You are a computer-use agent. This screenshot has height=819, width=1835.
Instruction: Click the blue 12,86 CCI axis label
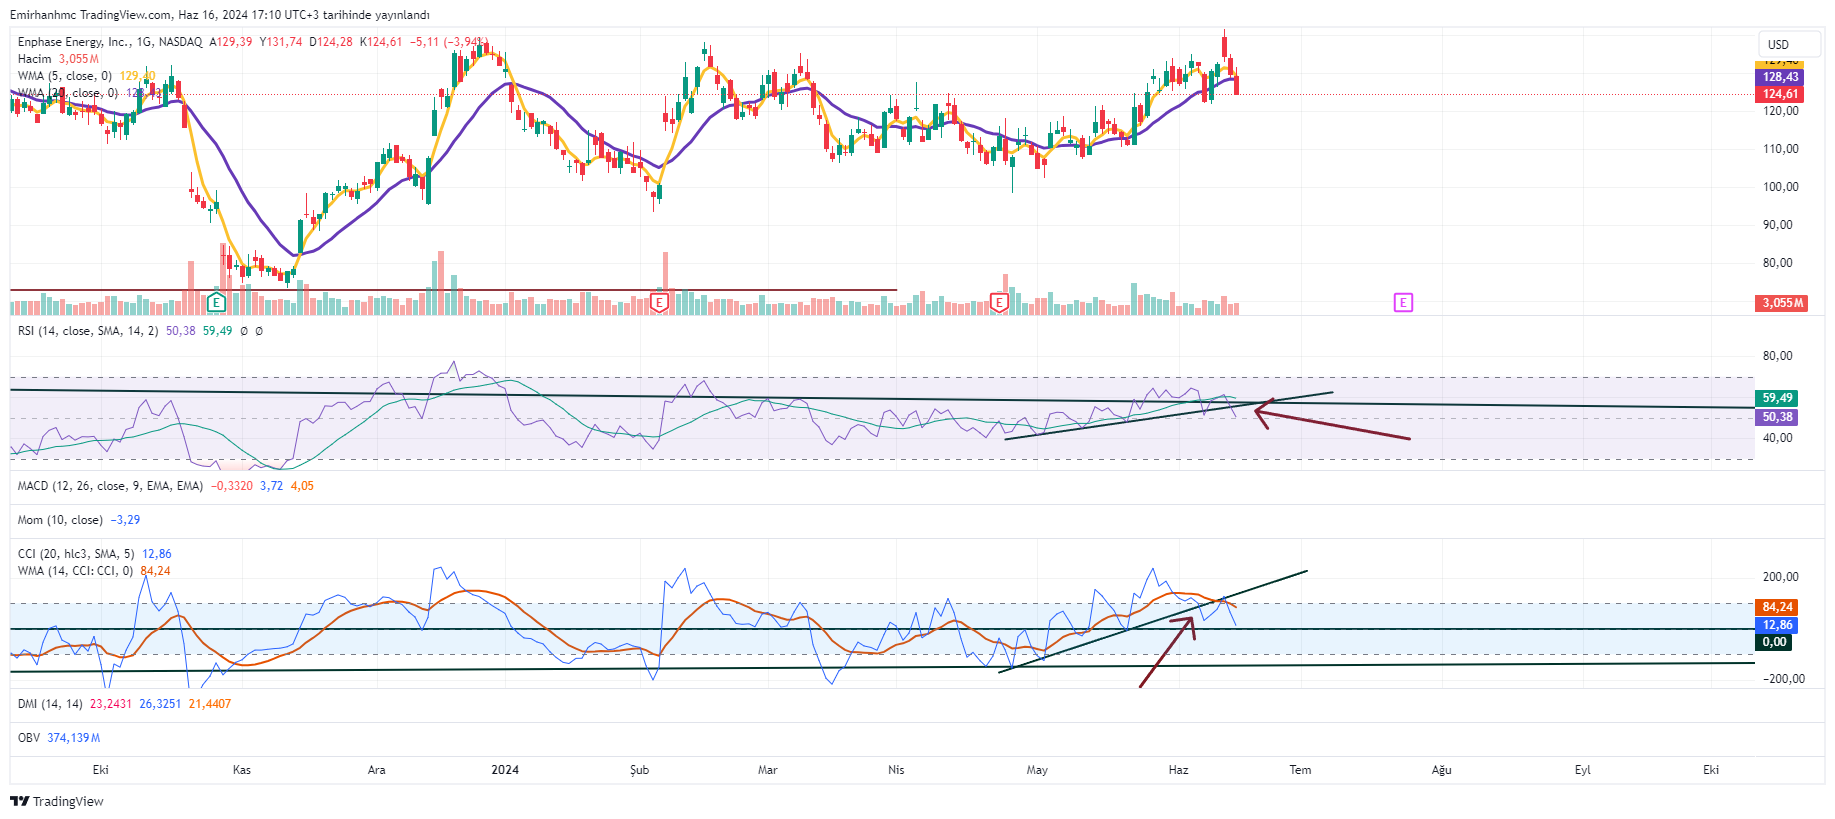pyautogui.click(x=1778, y=625)
